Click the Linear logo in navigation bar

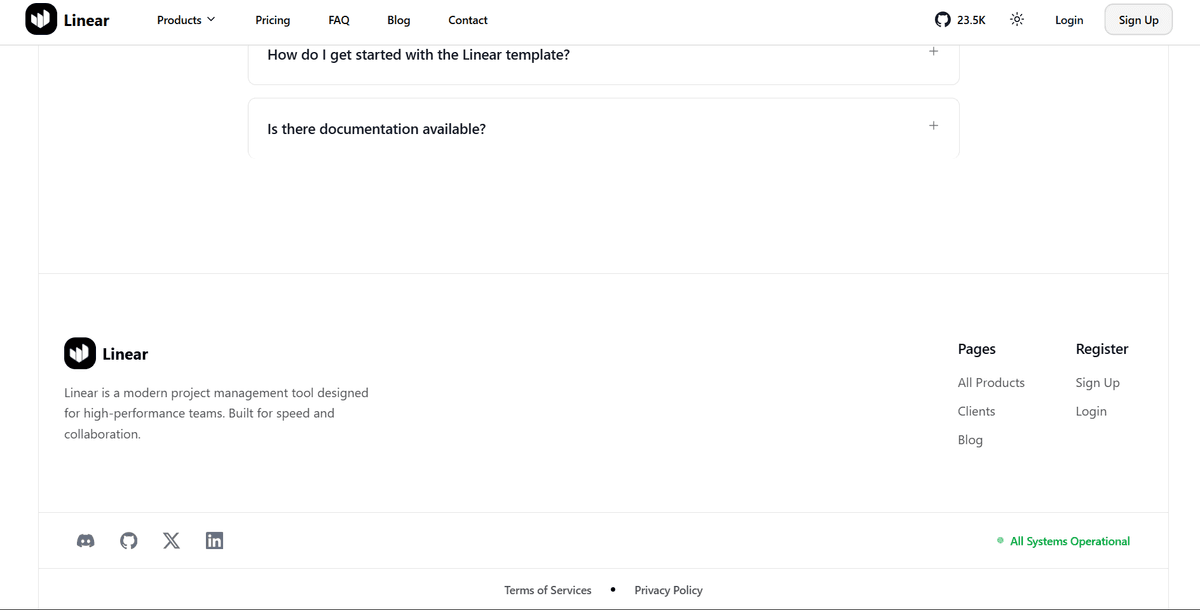tap(67, 19)
